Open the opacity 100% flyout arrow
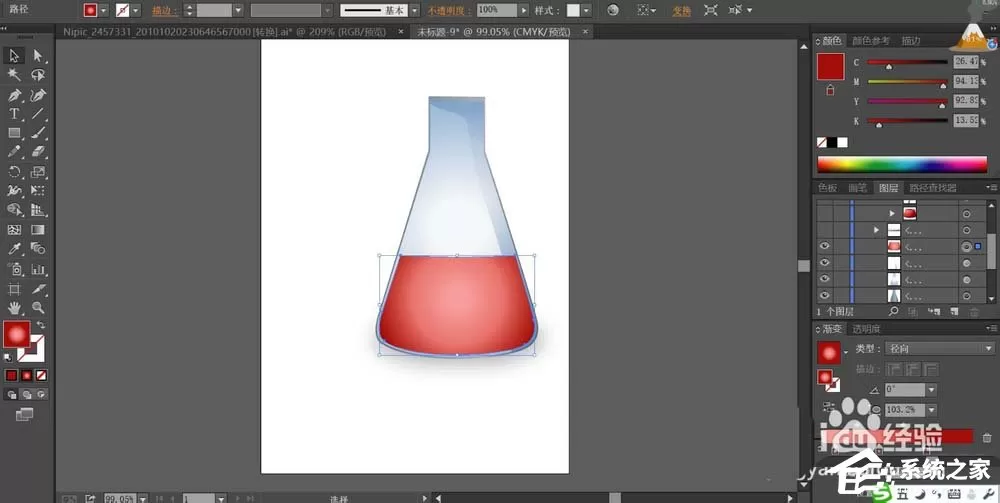The width and height of the screenshot is (1000, 503). coord(524,11)
